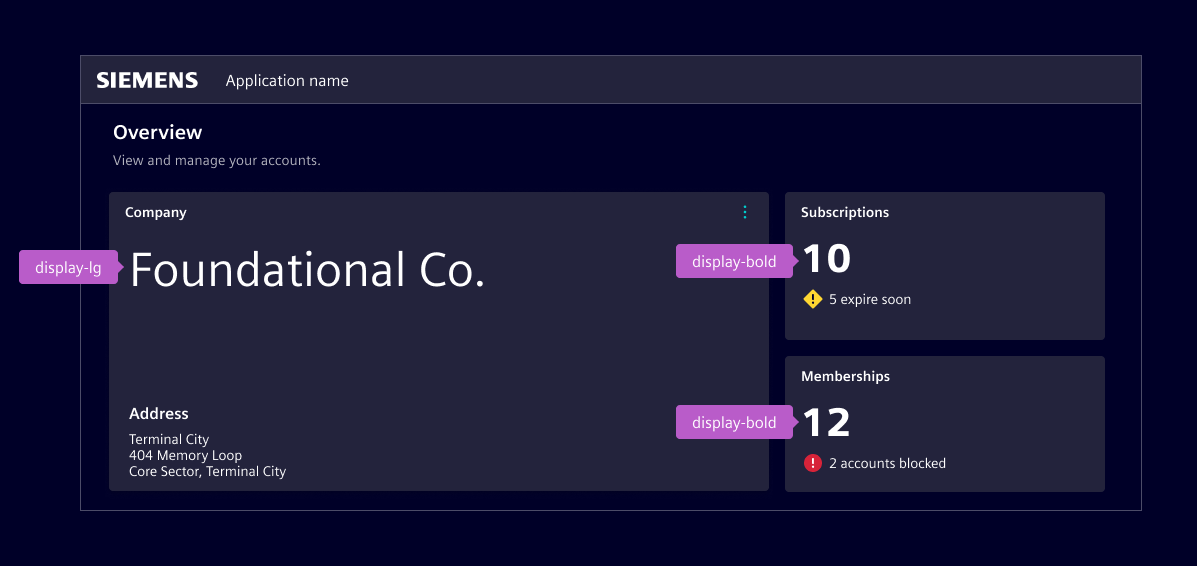The height and width of the screenshot is (566, 1197).
Task: Open the Company card three-dot menu
Action: pyautogui.click(x=744, y=212)
